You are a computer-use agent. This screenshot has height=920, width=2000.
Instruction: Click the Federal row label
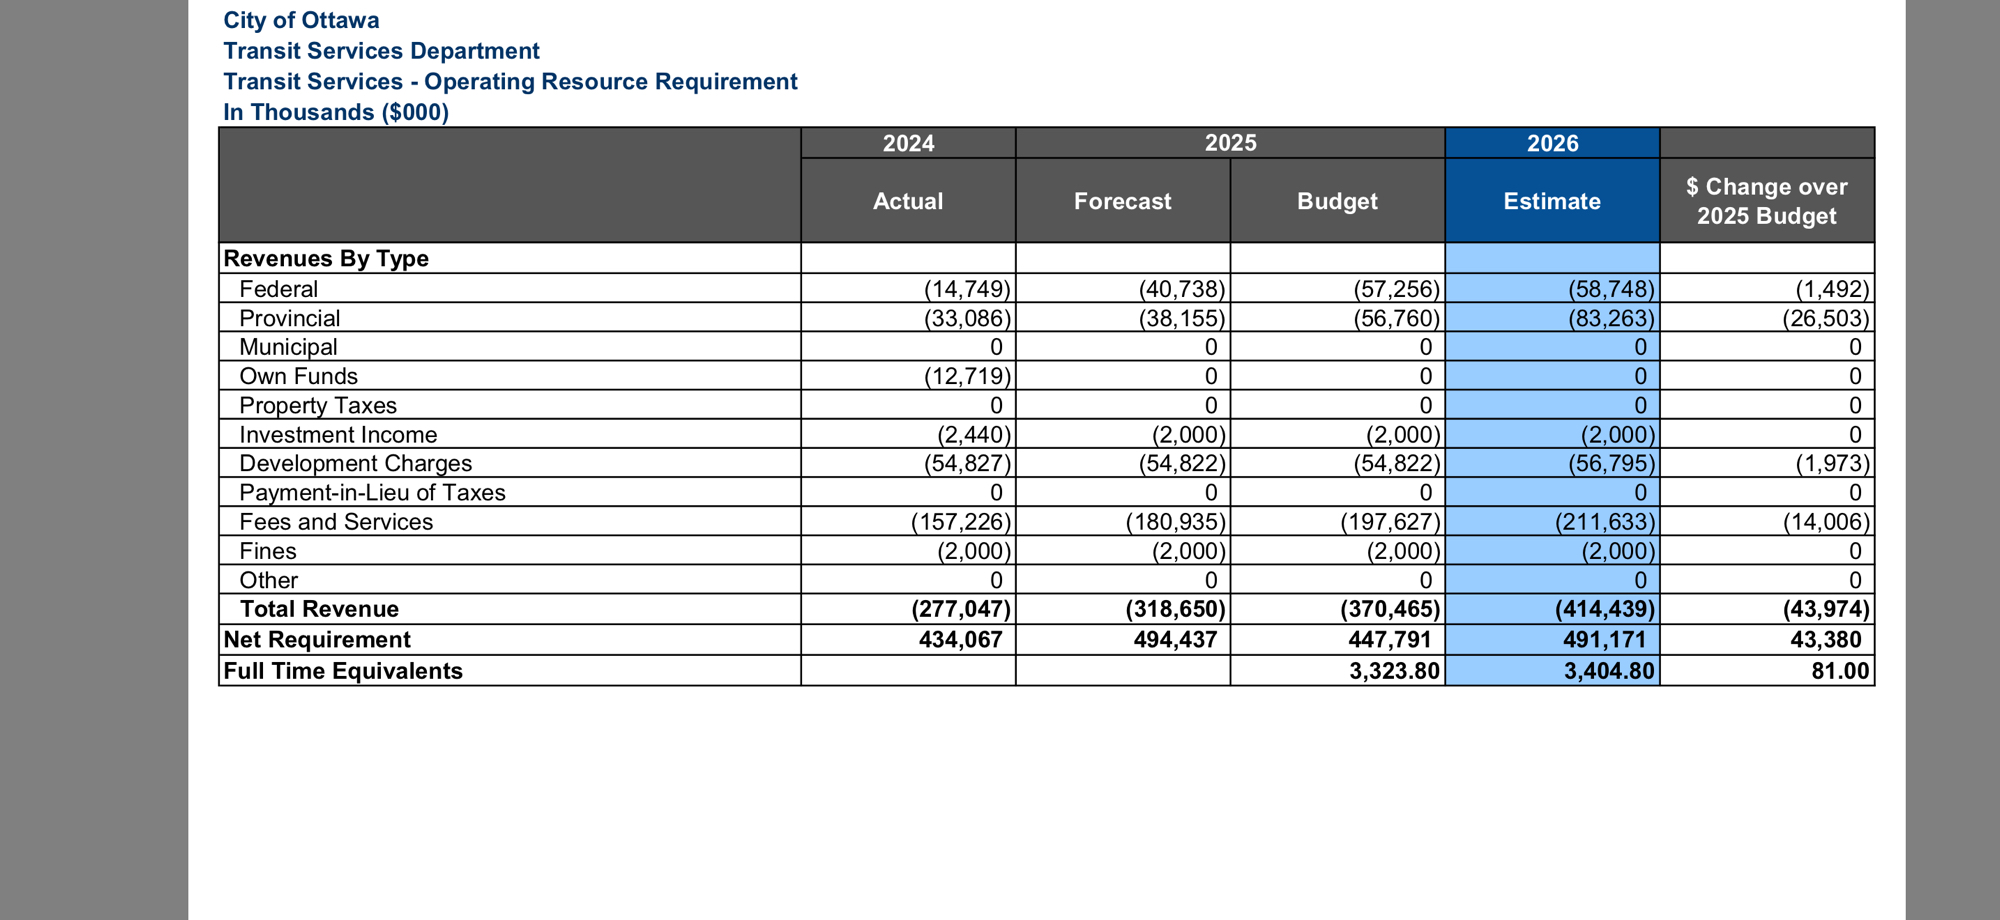point(278,289)
